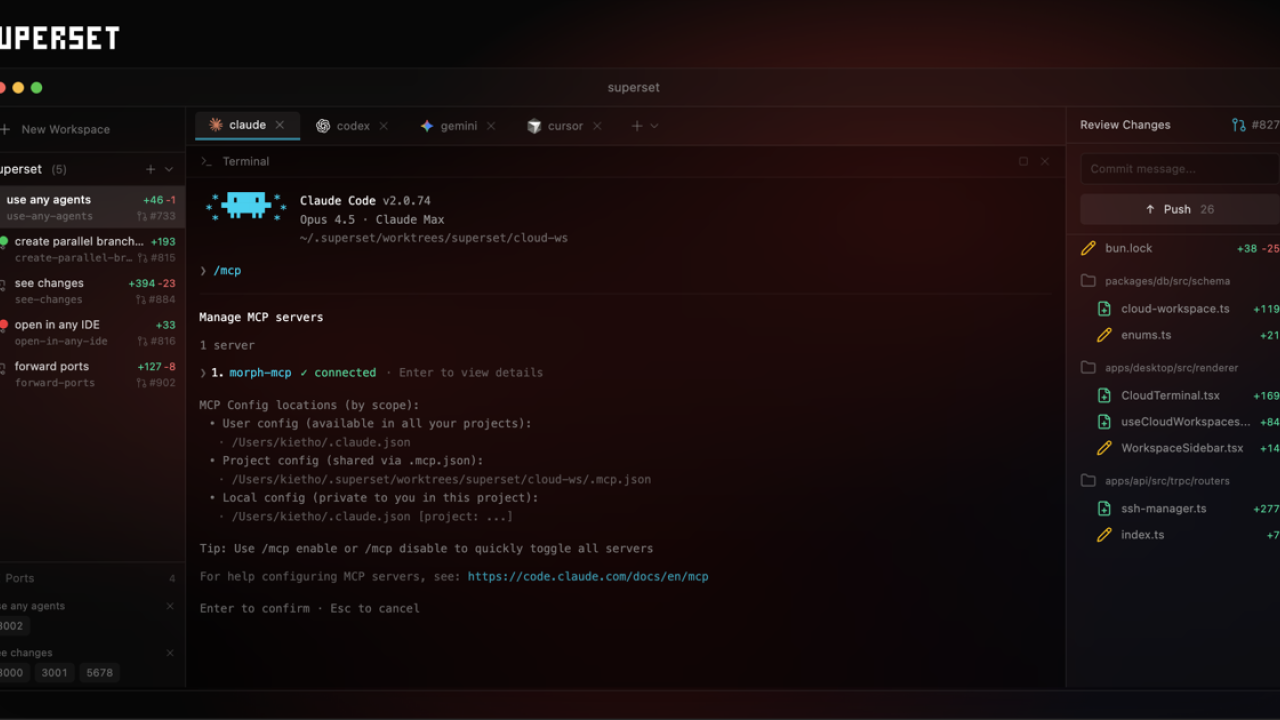Click index.ts modified pencil icon
This screenshot has width=1280, height=720.
[x=1104, y=535]
